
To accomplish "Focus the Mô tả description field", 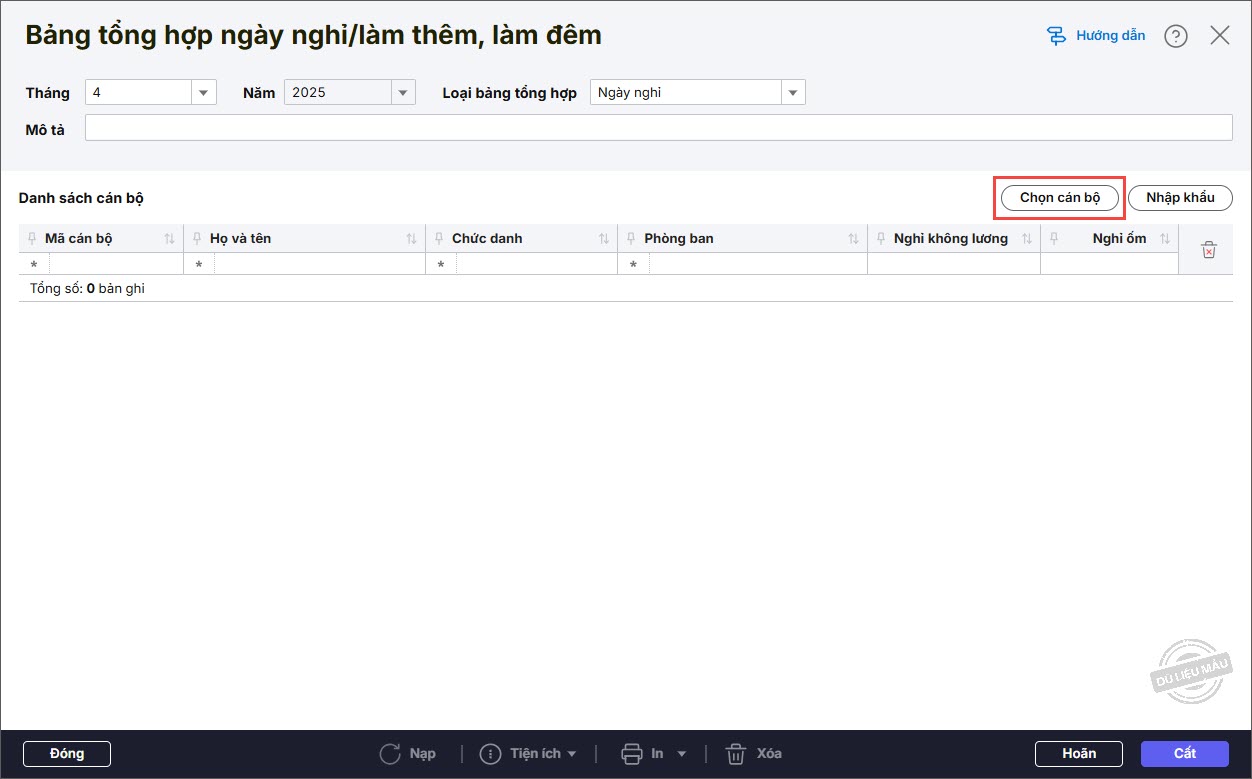I will 659,128.
